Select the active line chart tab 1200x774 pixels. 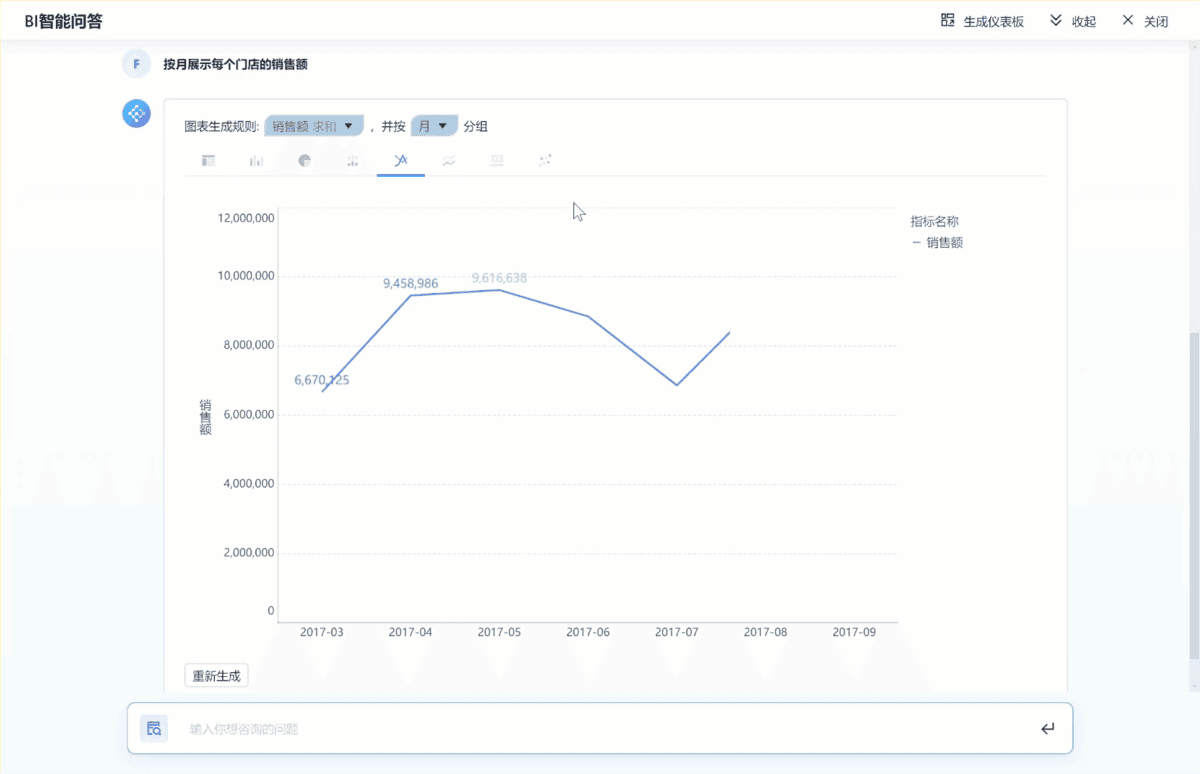(401, 160)
